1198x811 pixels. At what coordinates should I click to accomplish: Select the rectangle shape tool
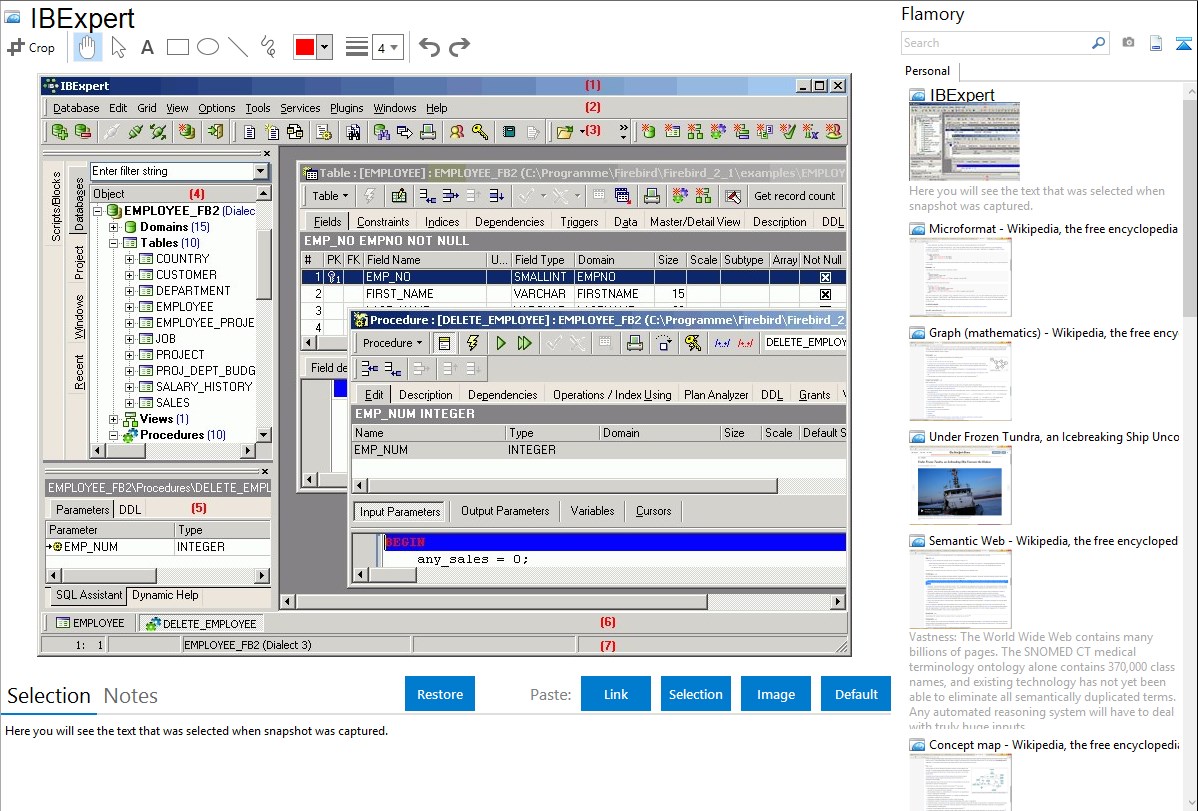(178, 47)
